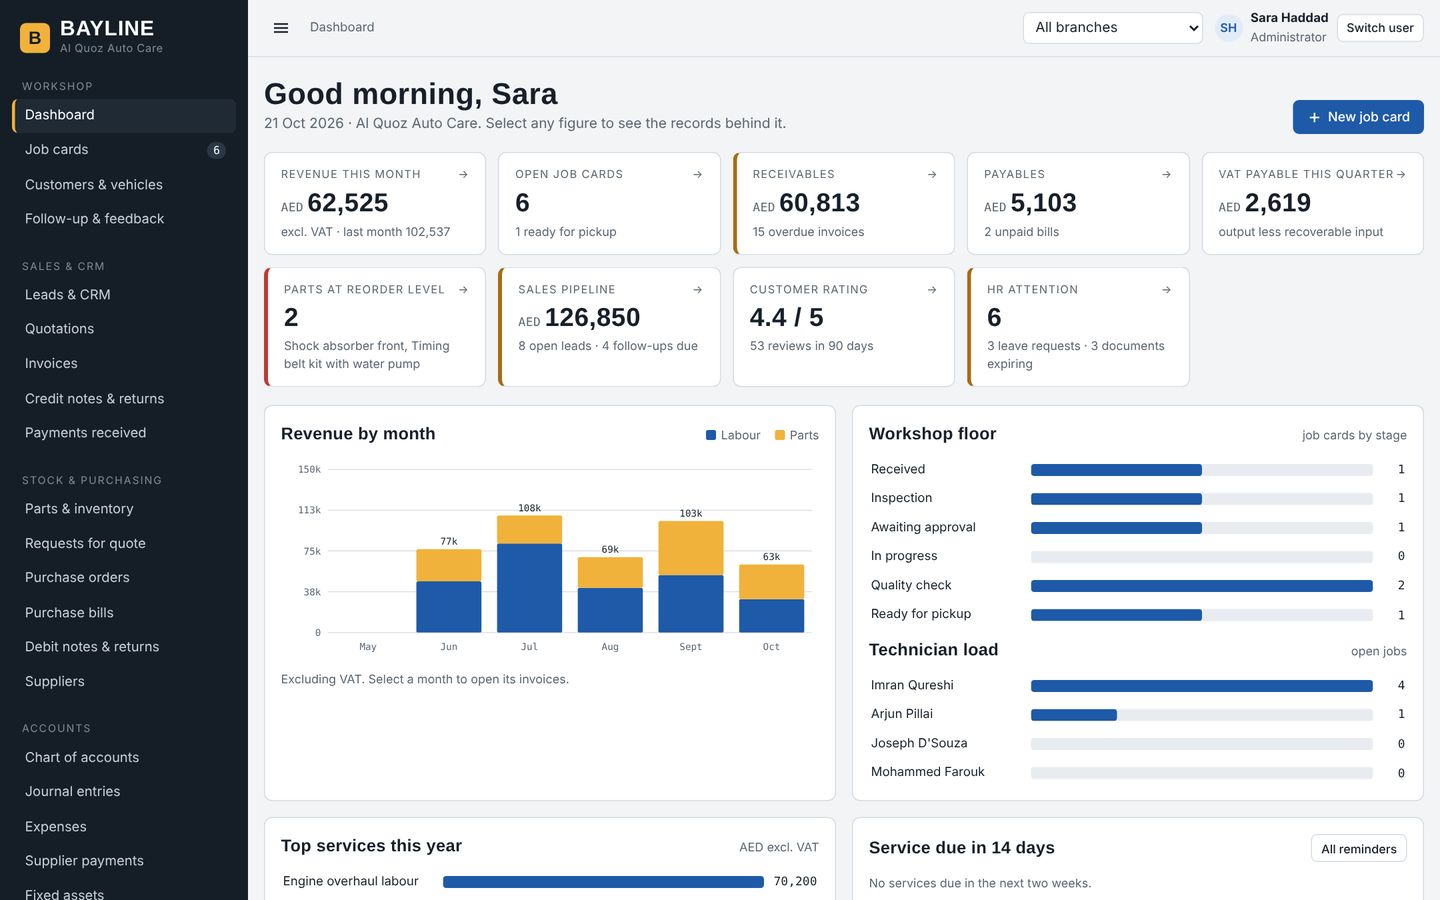This screenshot has height=900, width=1440.
Task: Click the Parts legend colour swatch
Action: click(x=780, y=435)
